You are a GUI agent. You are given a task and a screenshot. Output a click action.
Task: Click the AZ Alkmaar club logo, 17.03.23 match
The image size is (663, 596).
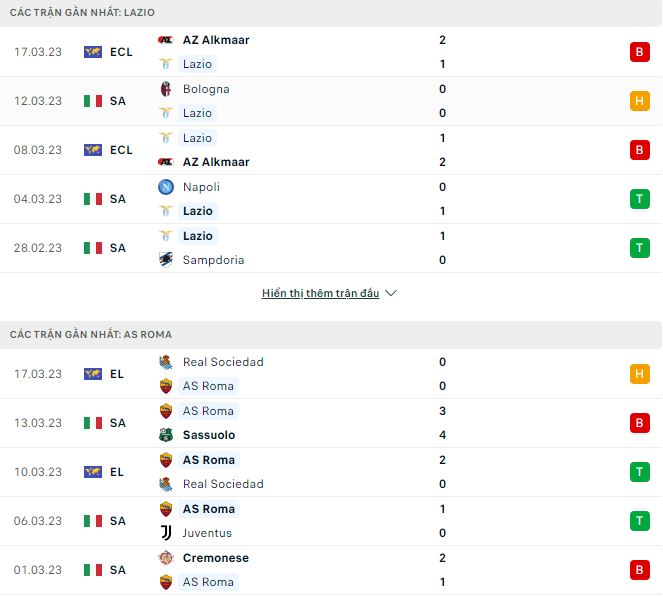[166, 40]
